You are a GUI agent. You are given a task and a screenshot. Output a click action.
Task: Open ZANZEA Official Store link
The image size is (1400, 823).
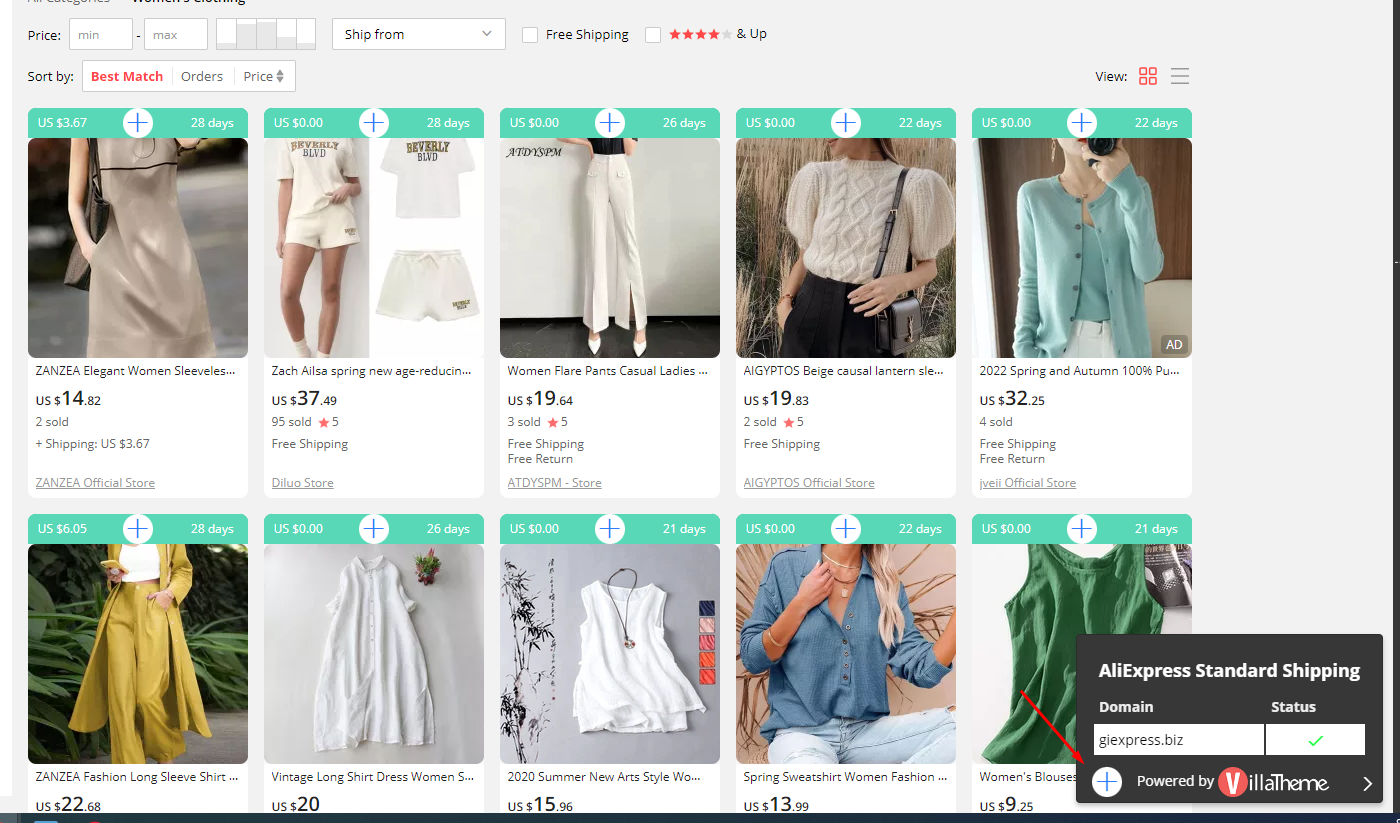coord(95,483)
